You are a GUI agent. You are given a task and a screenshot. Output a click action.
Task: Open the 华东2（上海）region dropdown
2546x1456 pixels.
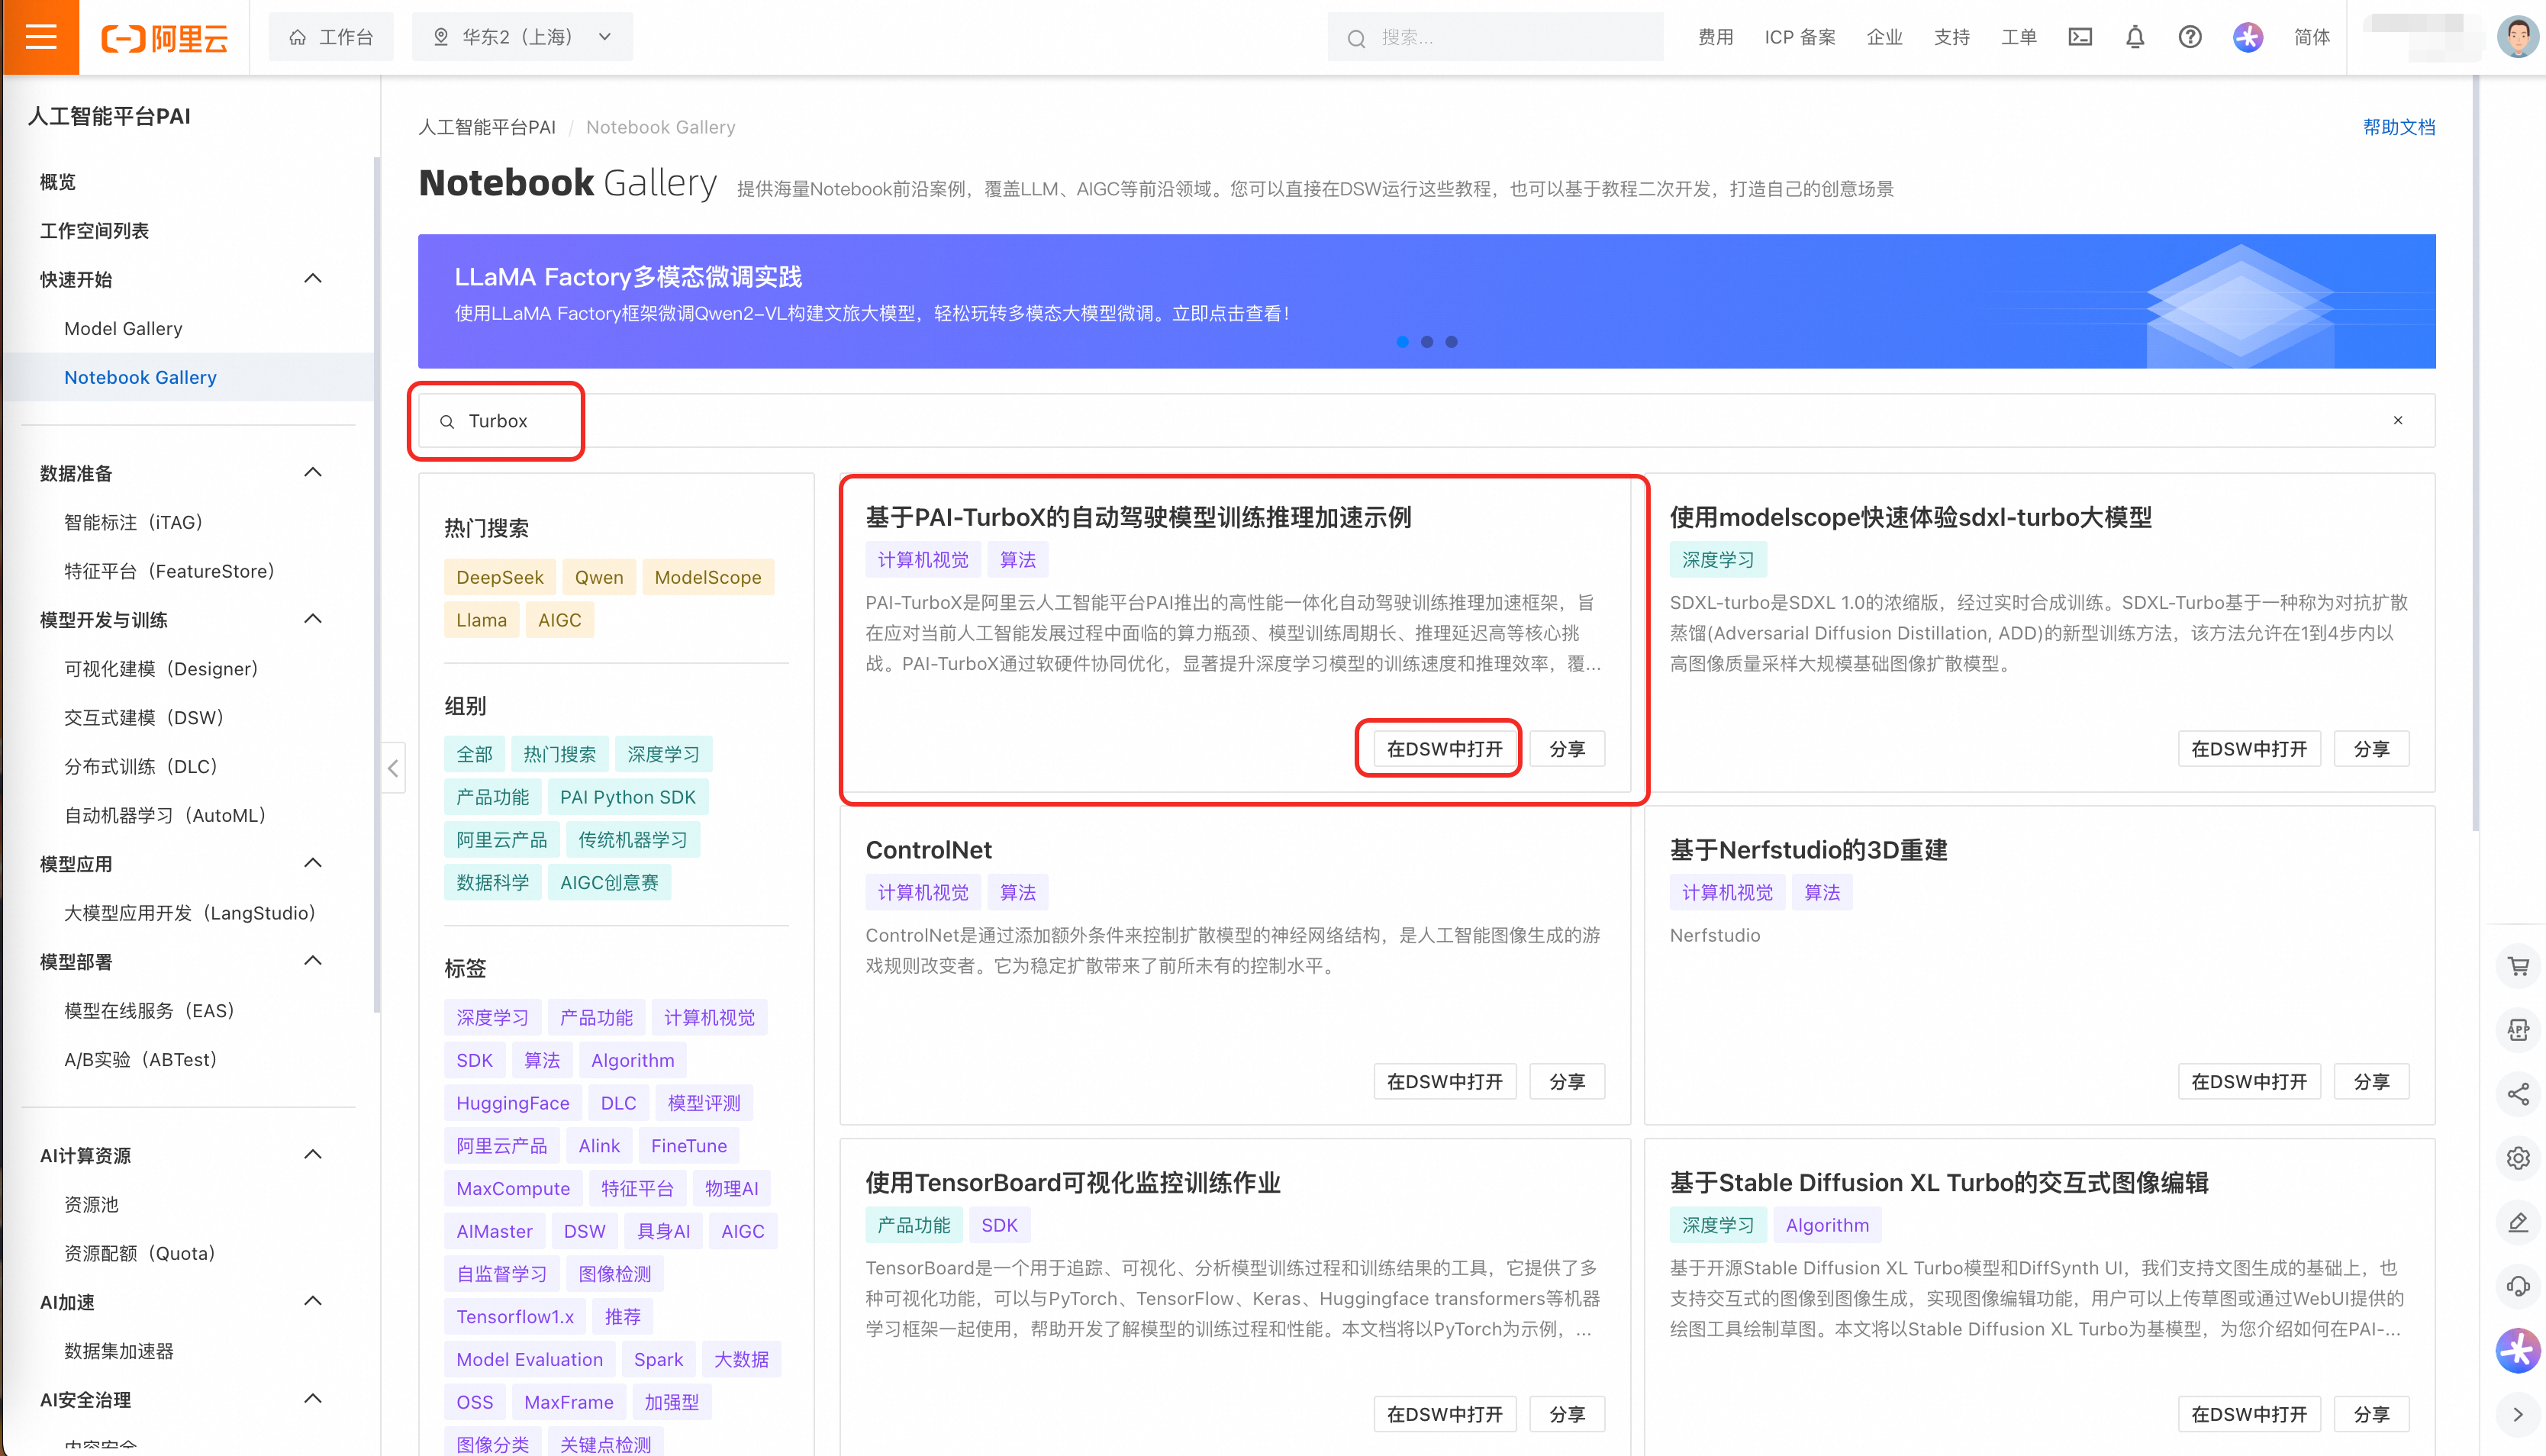tap(522, 37)
